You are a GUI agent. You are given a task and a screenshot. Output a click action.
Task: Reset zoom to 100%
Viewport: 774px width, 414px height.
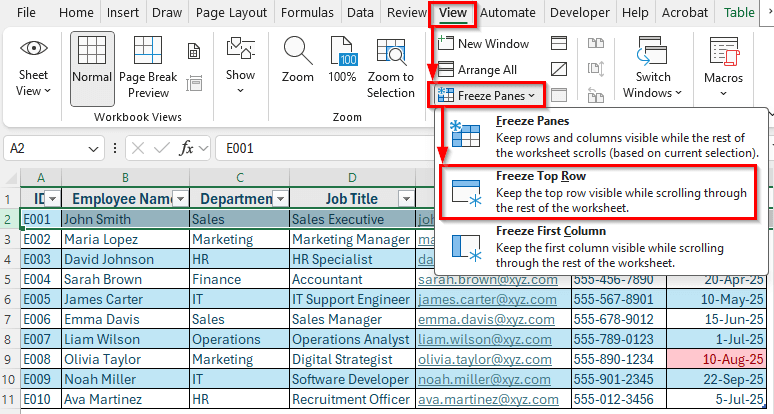pyautogui.click(x=343, y=60)
